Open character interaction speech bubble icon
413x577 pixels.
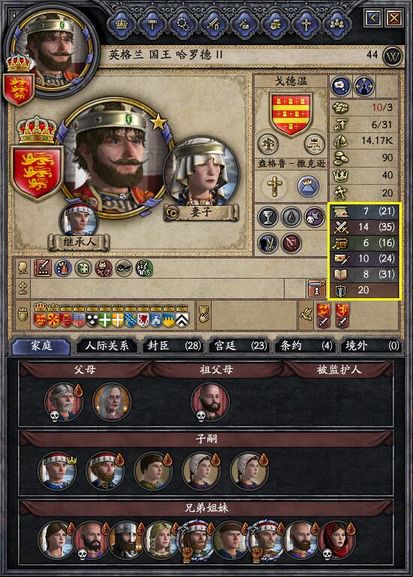[341, 86]
